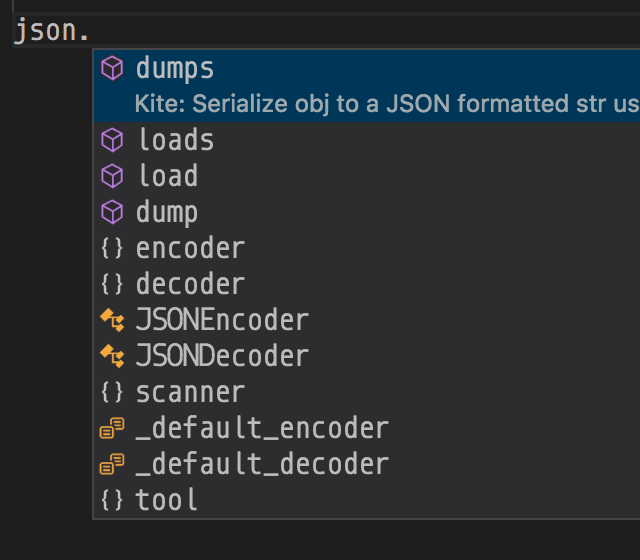Insert the decoder module suggestion
Image resolution: width=640 pixels, height=560 pixels.
190,284
